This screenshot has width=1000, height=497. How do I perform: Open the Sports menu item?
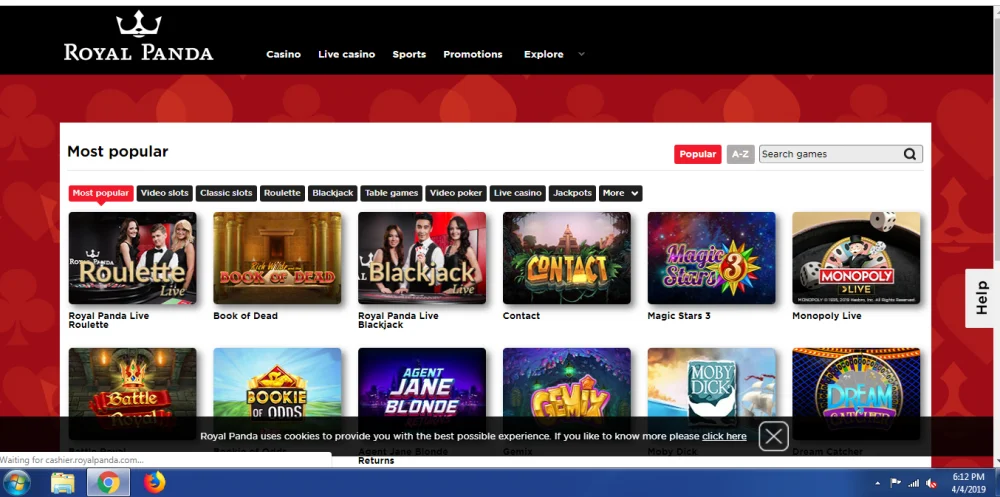409,54
